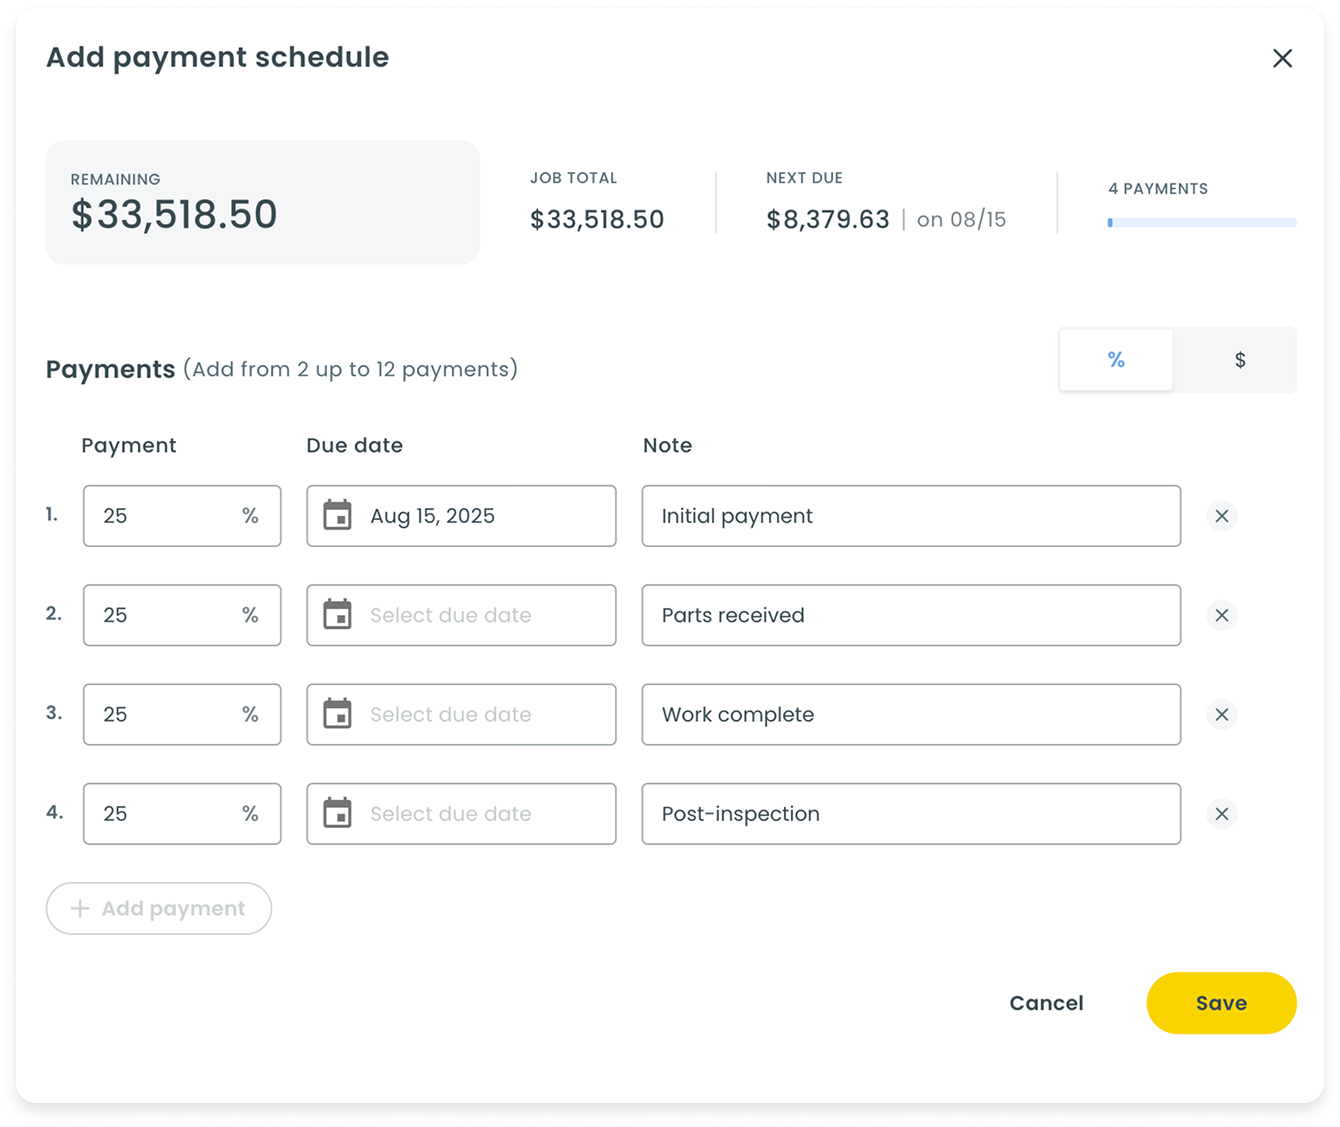This screenshot has height=1127, width=1340.
Task: Edit the Initial payment note field
Action: [x=910, y=516]
